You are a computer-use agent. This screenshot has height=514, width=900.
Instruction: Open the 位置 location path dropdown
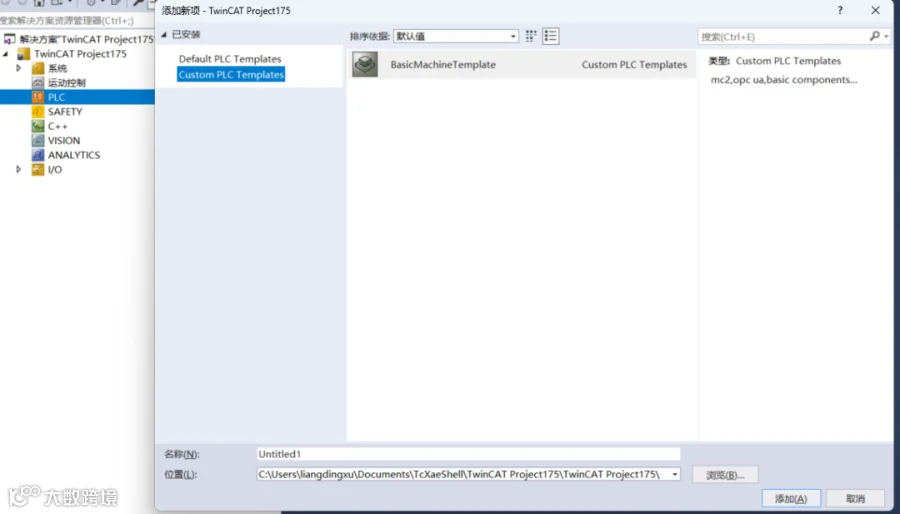tap(675, 474)
